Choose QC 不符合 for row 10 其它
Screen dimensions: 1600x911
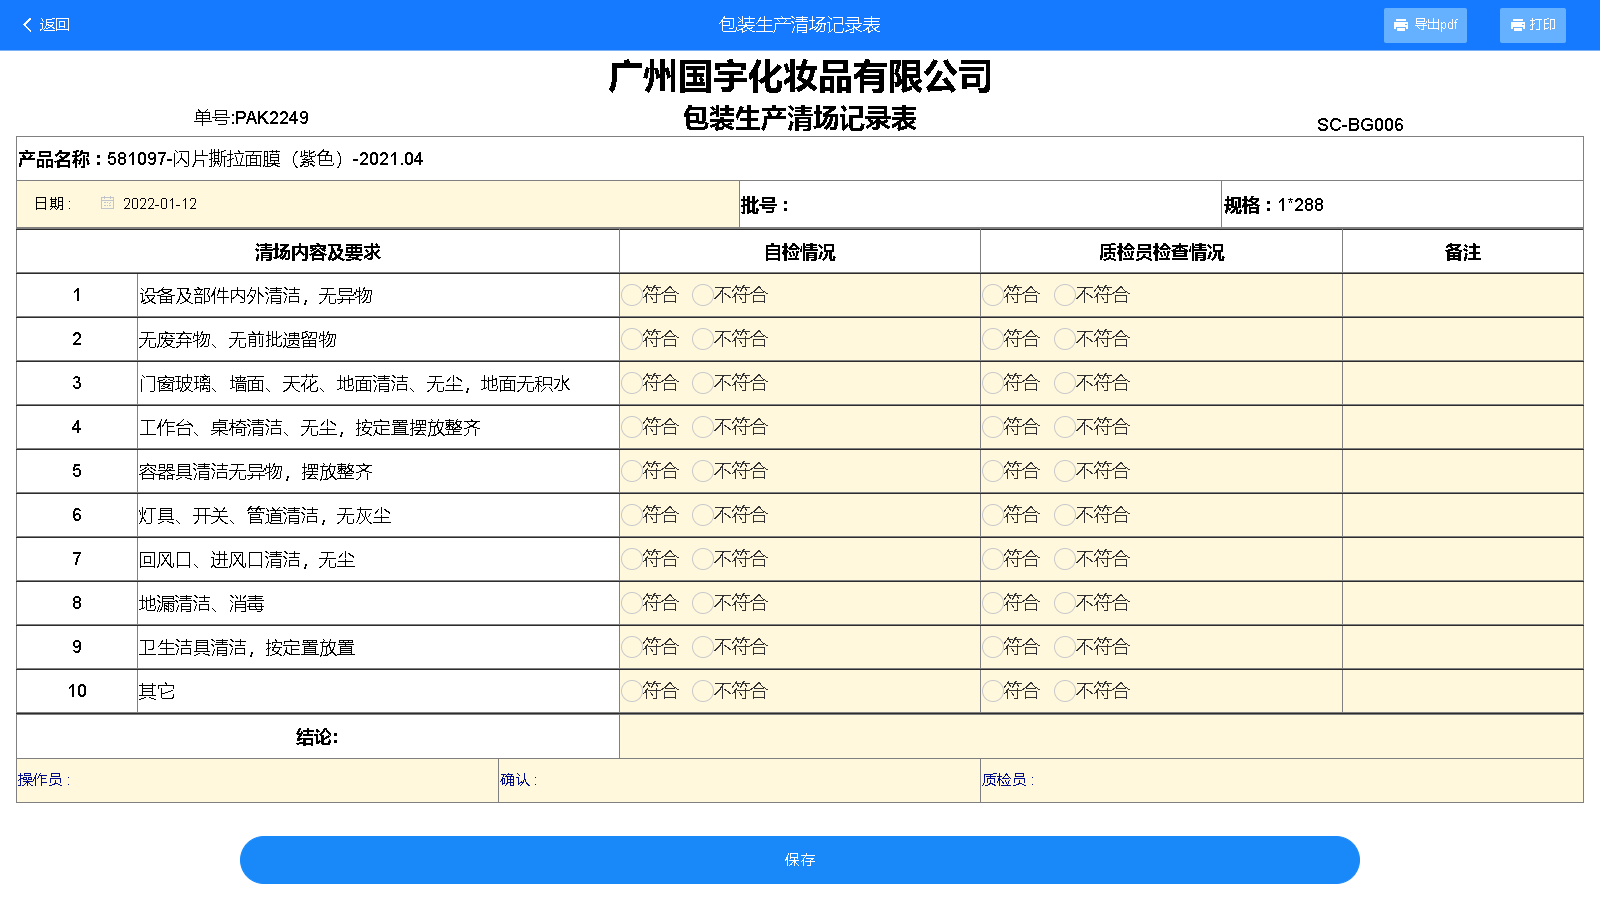[x=1065, y=691]
